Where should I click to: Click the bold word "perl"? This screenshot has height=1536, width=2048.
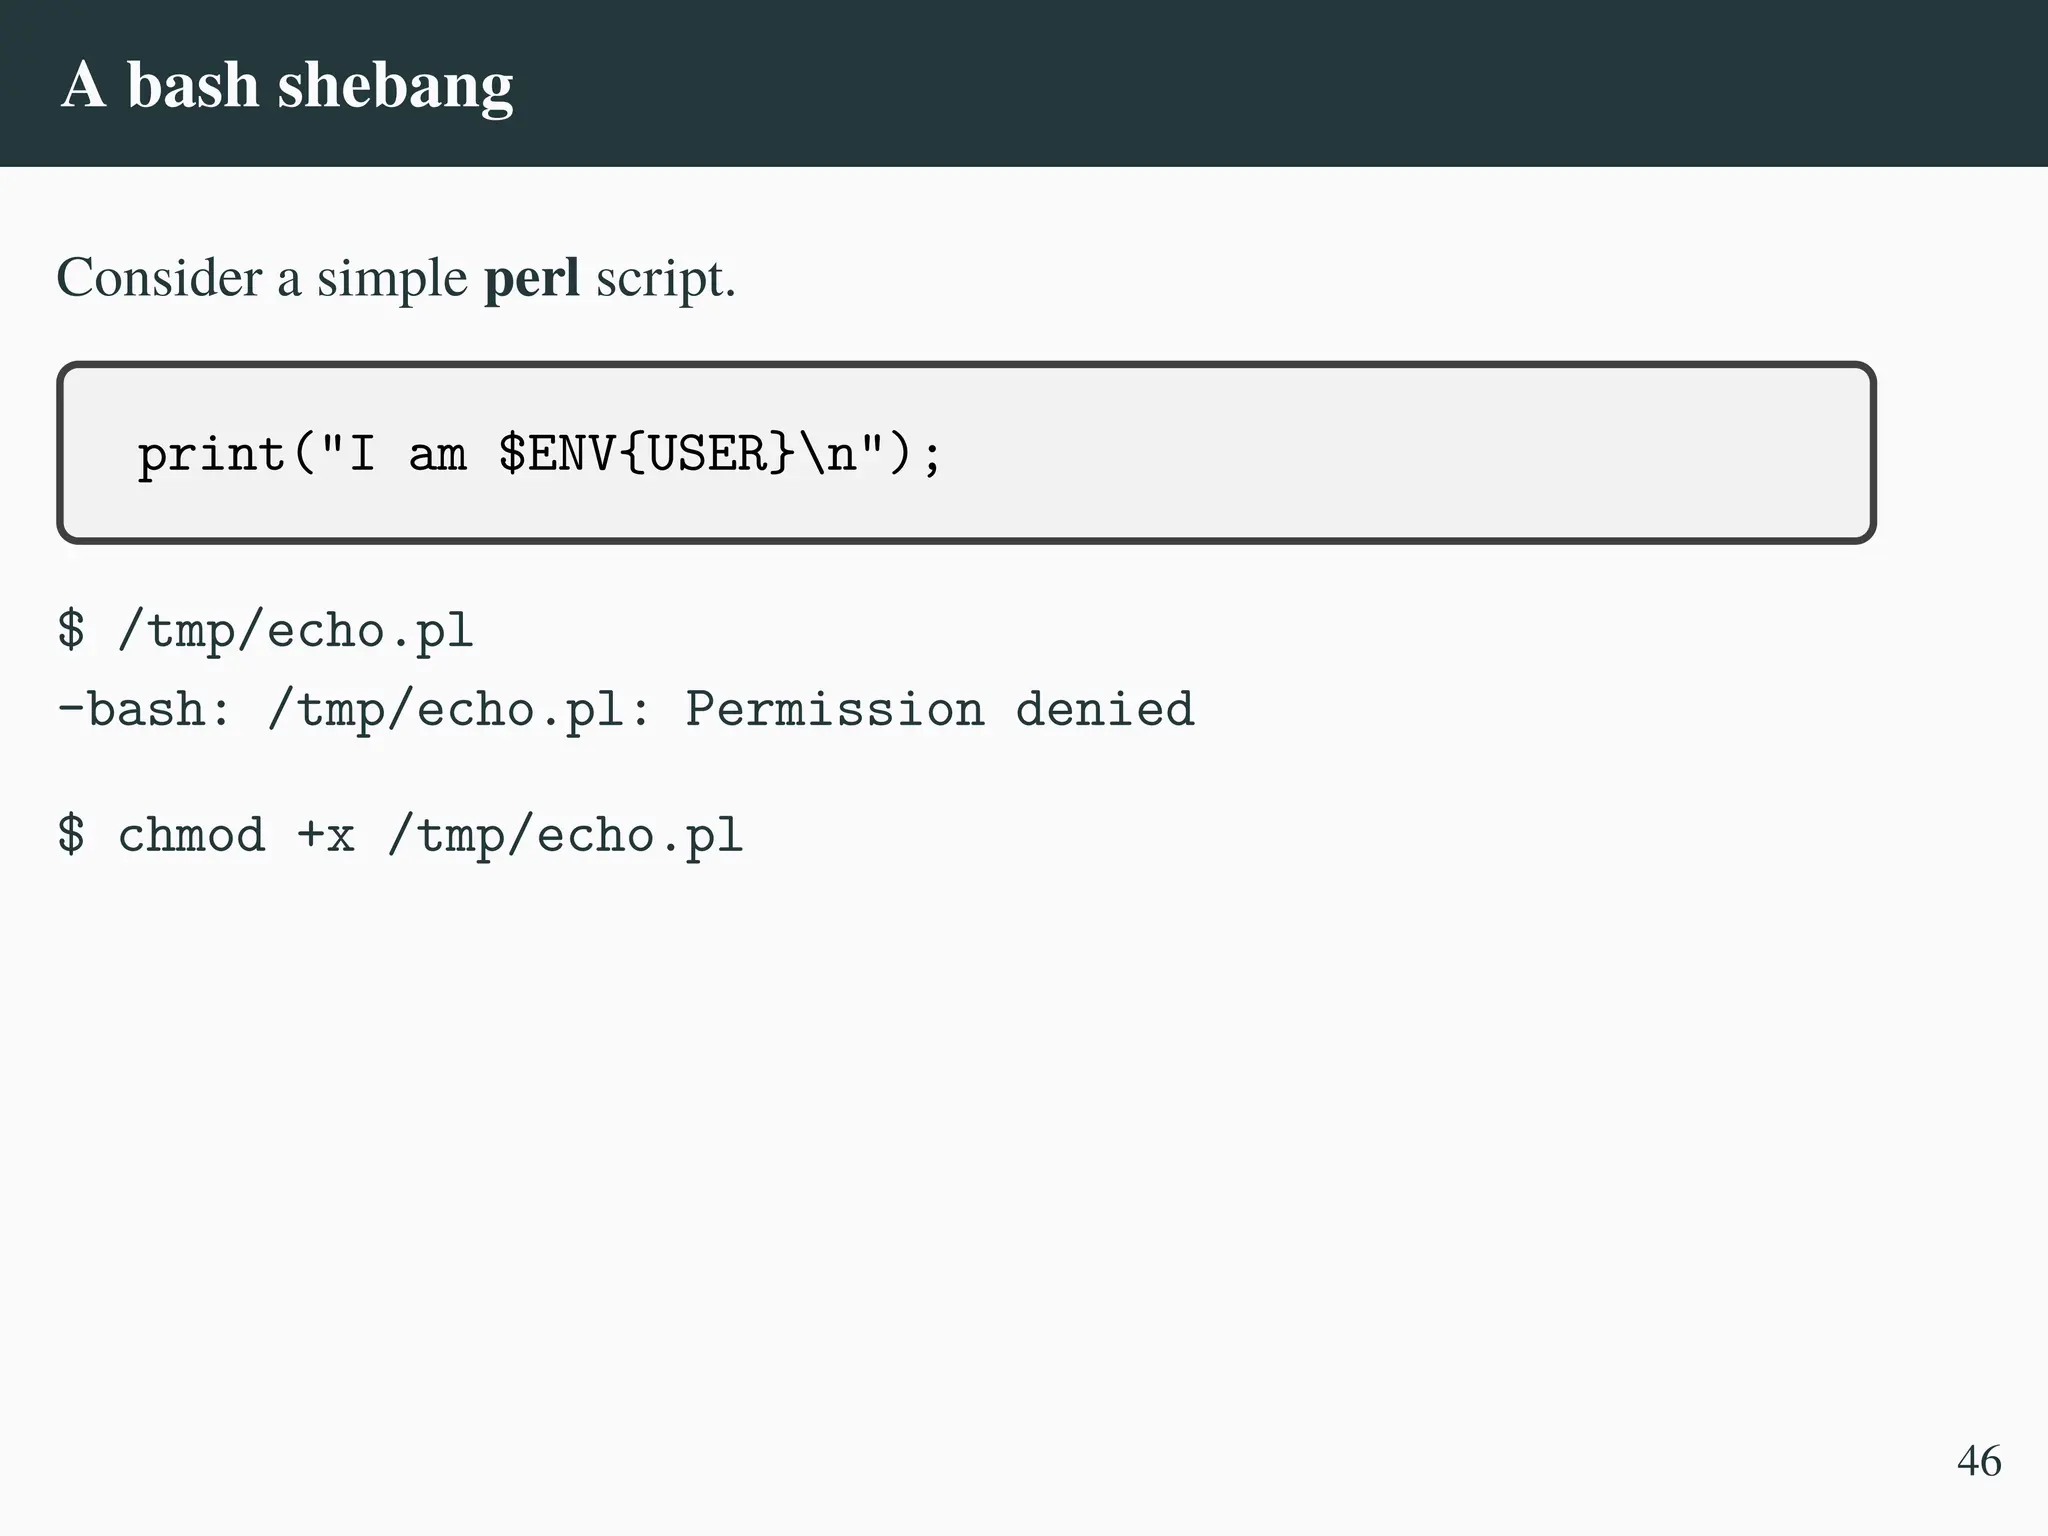tap(531, 278)
